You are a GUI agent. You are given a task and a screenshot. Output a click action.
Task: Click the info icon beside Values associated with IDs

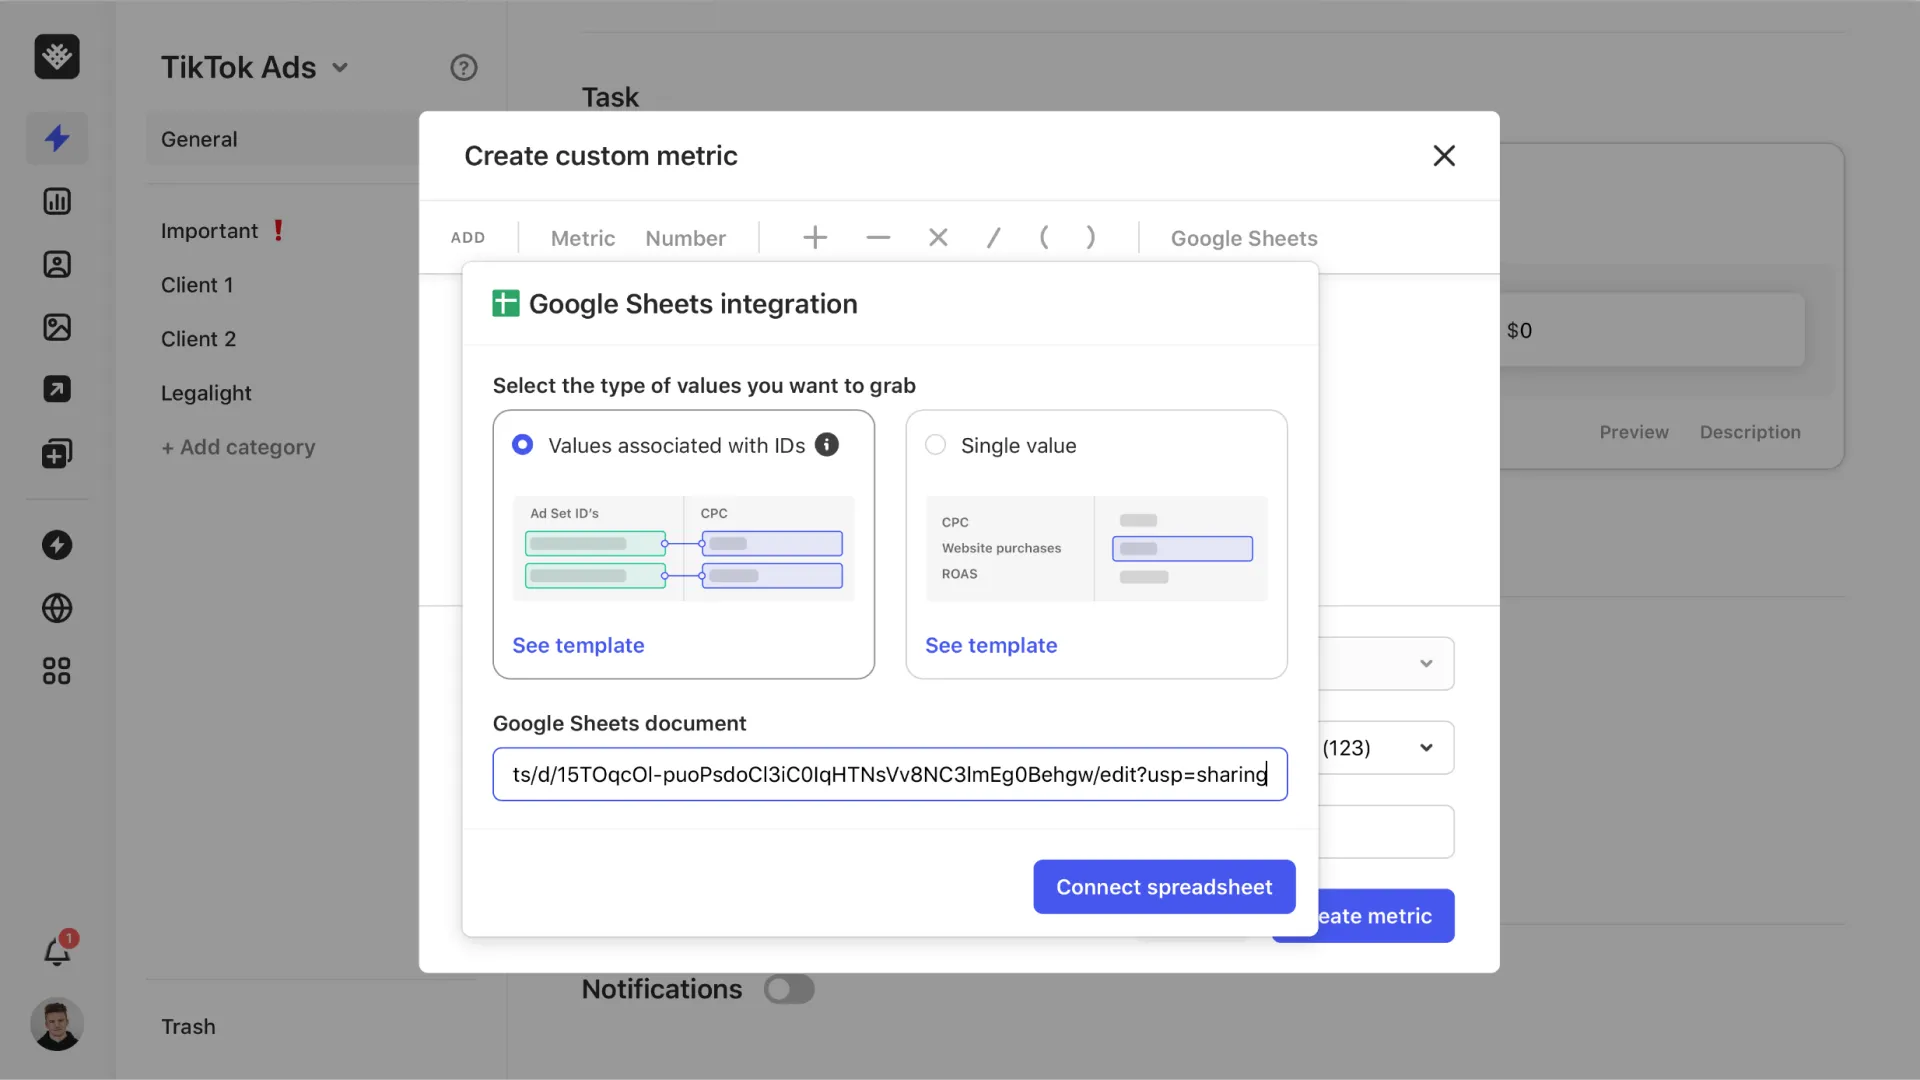[x=827, y=445]
